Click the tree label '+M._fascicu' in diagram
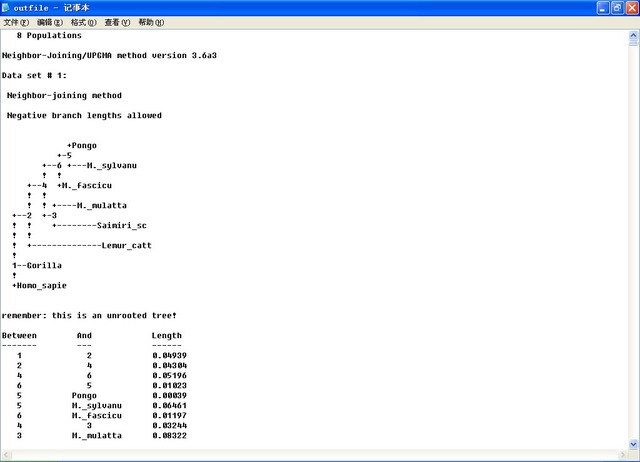 [x=84, y=186]
